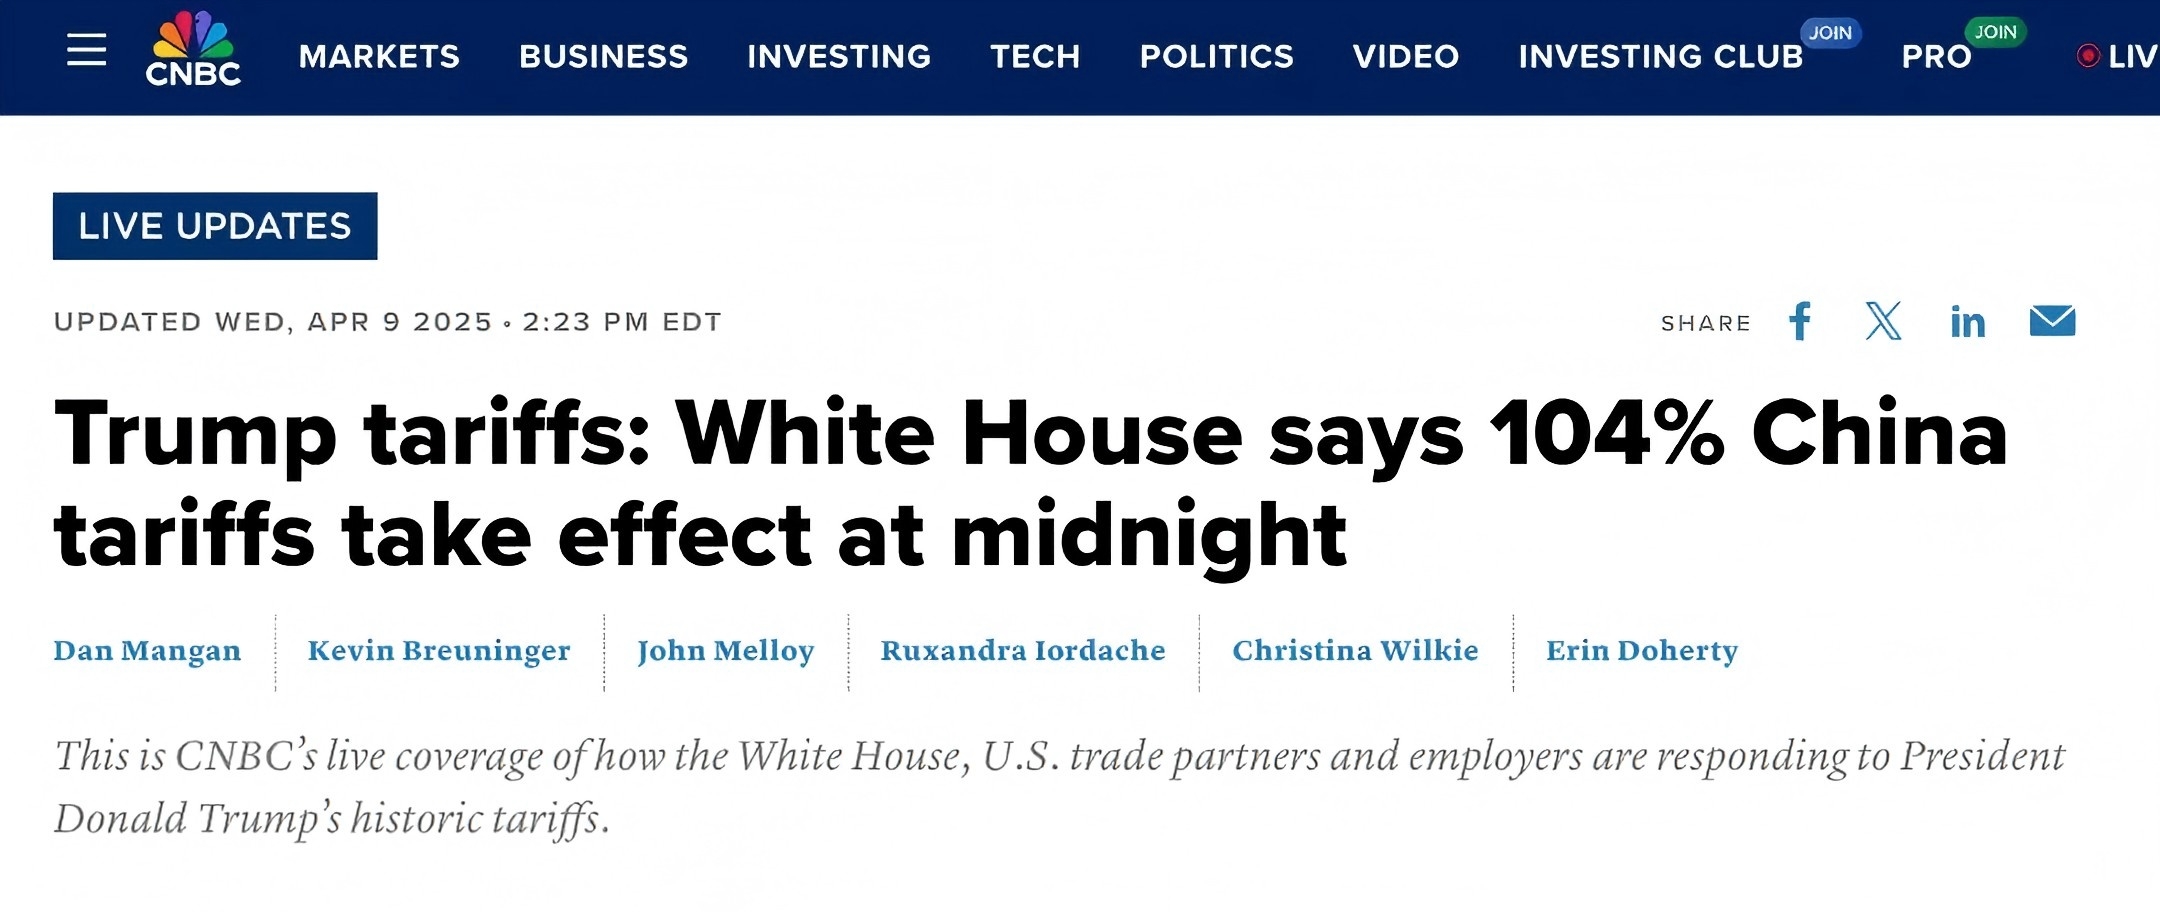Open the hamburger menu icon
2160x912 pixels.
[86, 50]
